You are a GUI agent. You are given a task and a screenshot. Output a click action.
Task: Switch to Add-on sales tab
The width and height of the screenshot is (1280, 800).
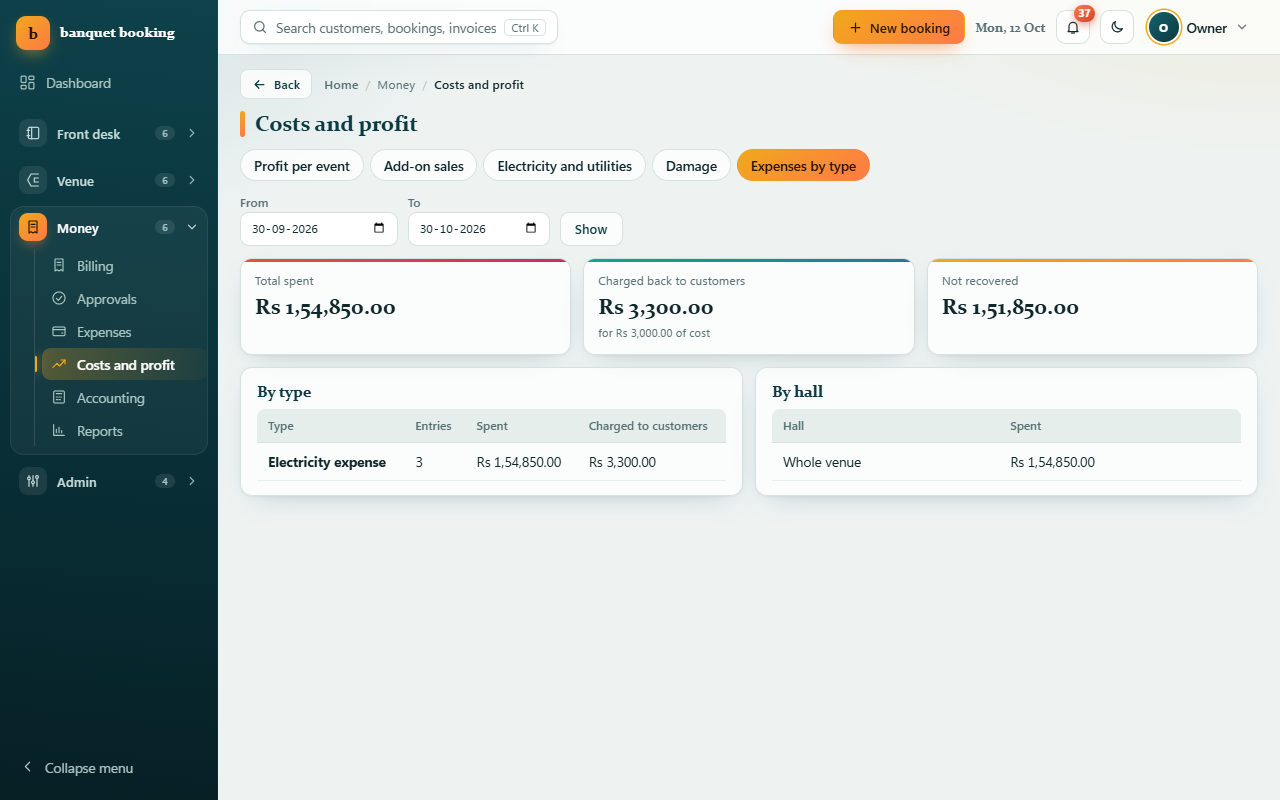pyautogui.click(x=424, y=166)
